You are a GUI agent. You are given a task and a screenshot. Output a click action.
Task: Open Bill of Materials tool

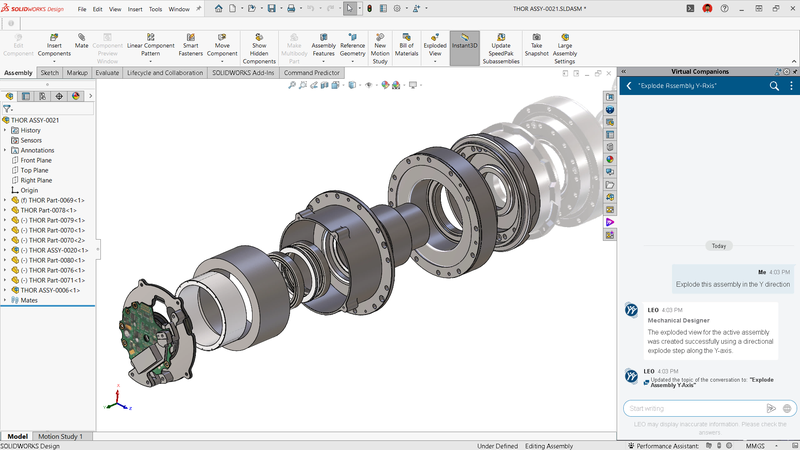(407, 45)
